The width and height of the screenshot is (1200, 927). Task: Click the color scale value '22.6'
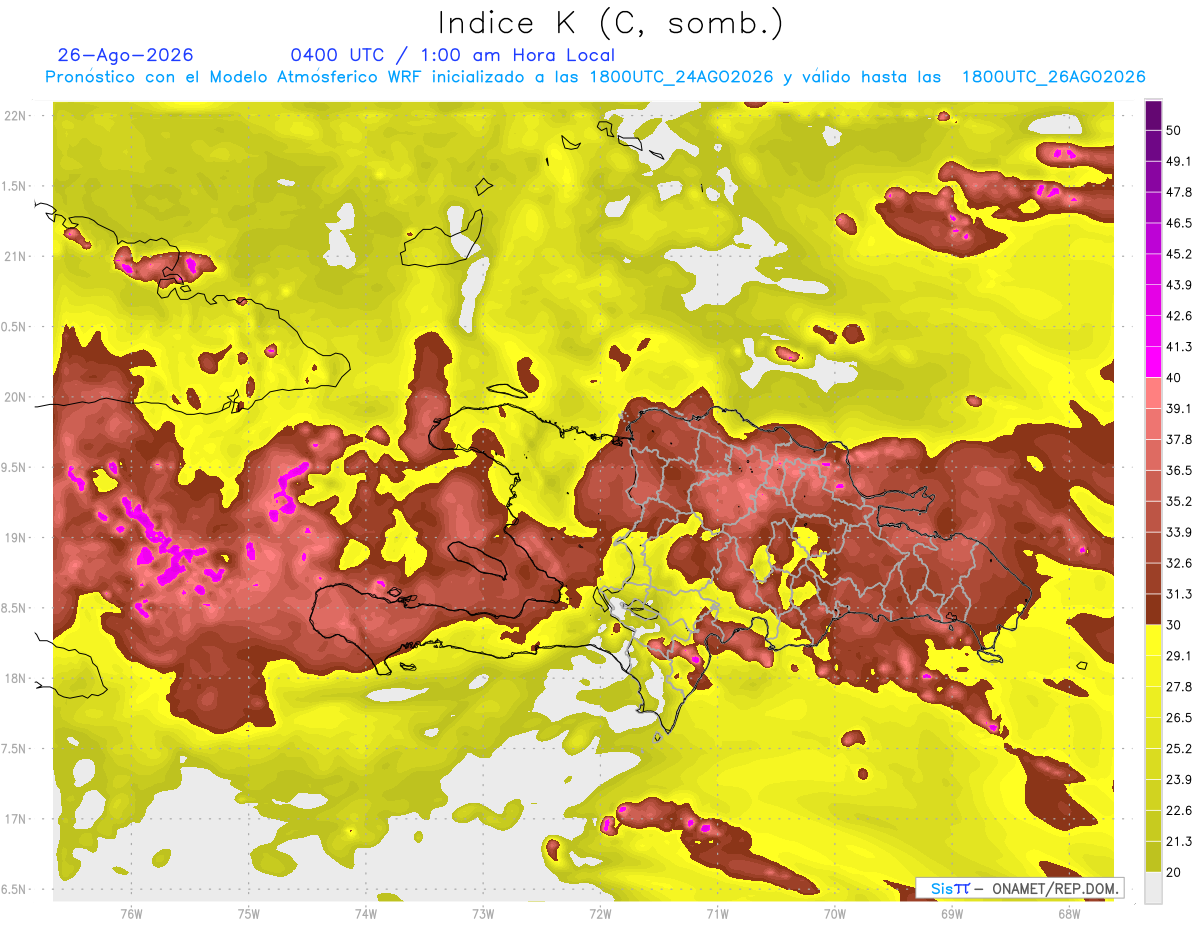click(1178, 810)
